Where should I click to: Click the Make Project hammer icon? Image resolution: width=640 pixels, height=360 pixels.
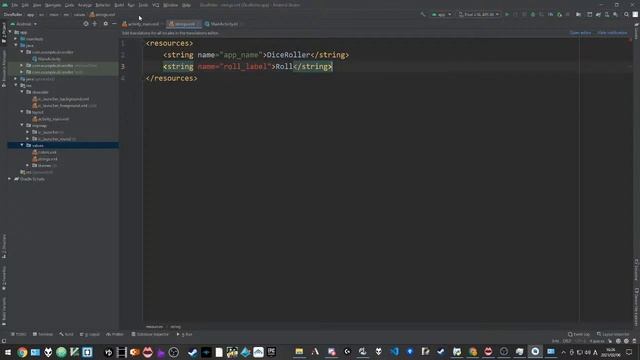pos(423,14)
